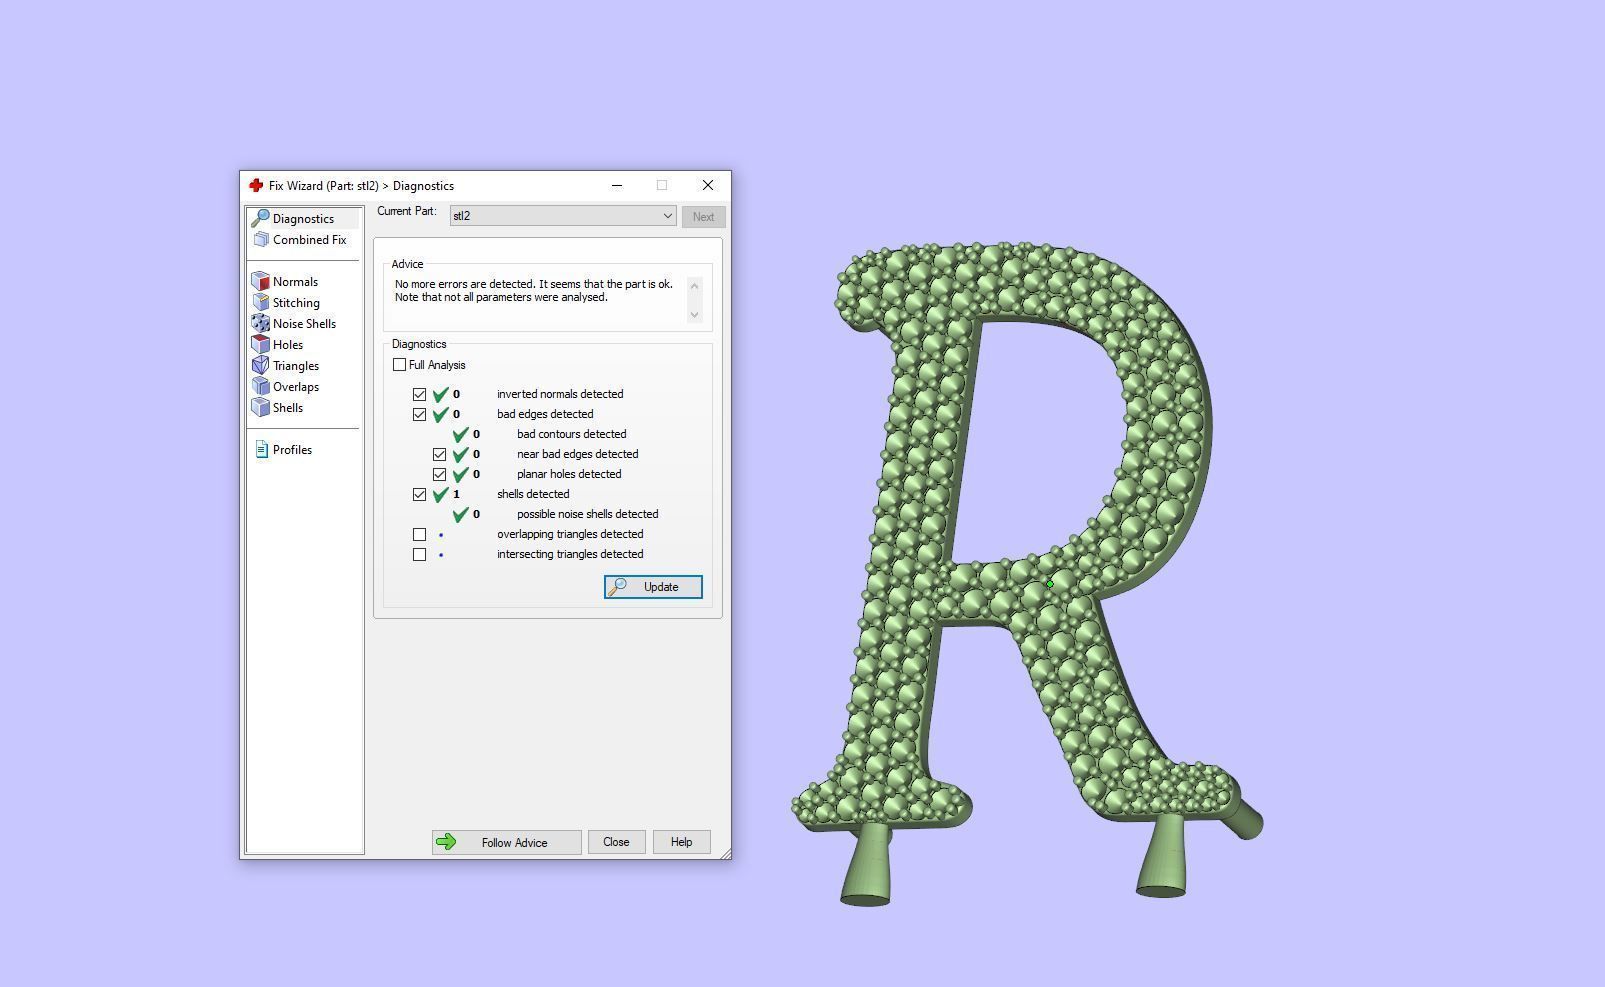The width and height of the screenshot is (1605, 987).
Task: Uncheck bad edges detected checkbox
Action: pyautogui.click(x=420, y=414)
